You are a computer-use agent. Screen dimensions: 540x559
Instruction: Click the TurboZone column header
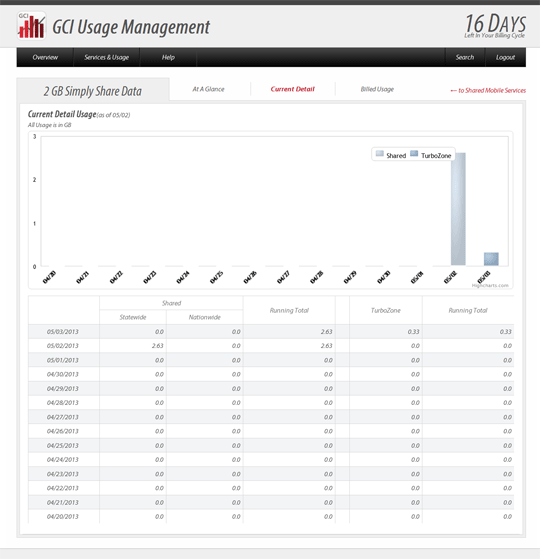click(x=386, y=310)
